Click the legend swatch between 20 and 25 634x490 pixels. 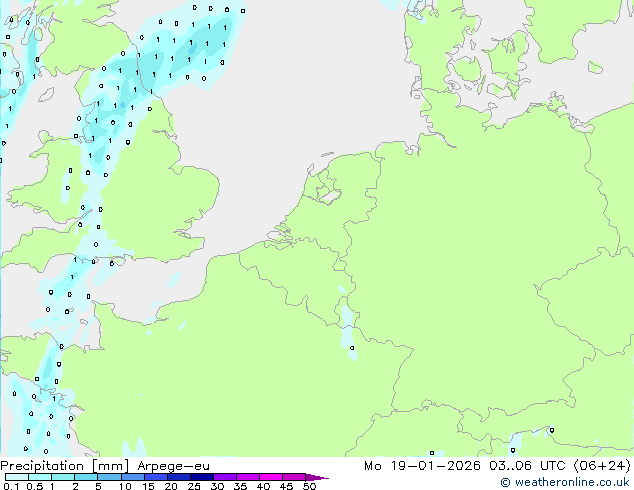[x=178, y=477]
